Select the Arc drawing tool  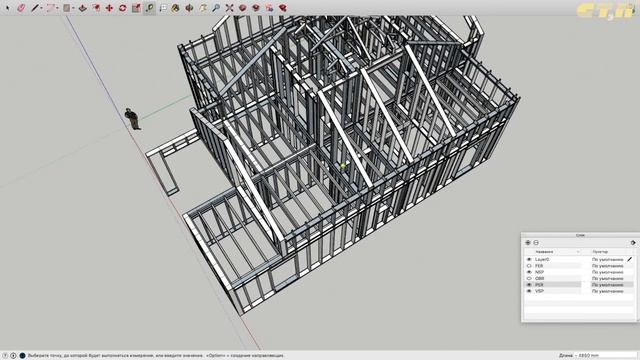pos(51,8)
